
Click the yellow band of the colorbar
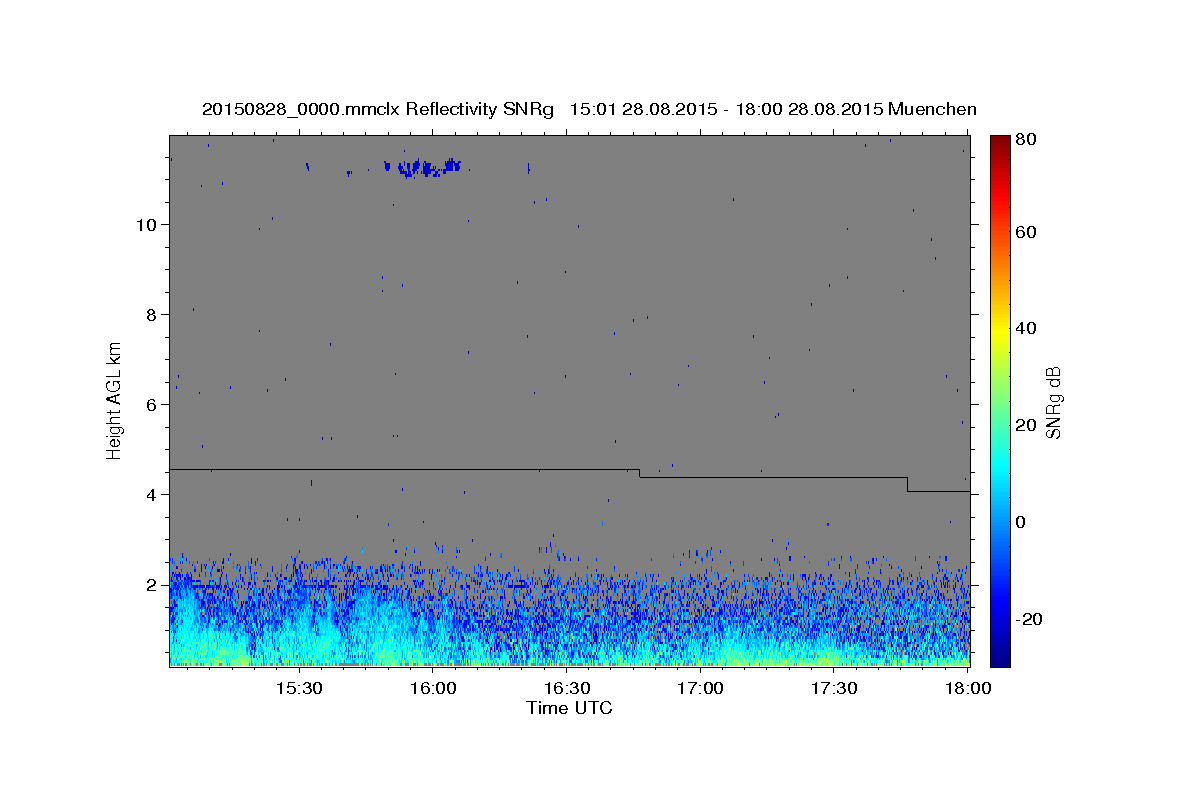pyautogui.click(x=1000, y=328)
